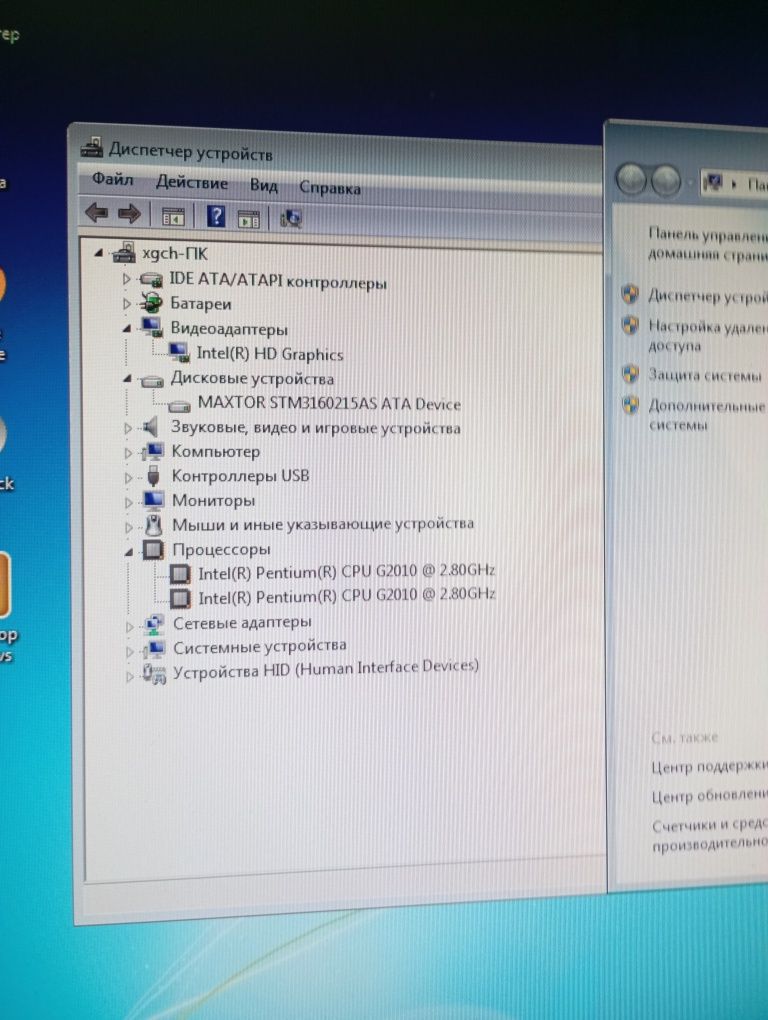Screen dimensions: 768x1020
Task: Click the Forward arrow in Device Manager toolbar
Action: [130, 213]
